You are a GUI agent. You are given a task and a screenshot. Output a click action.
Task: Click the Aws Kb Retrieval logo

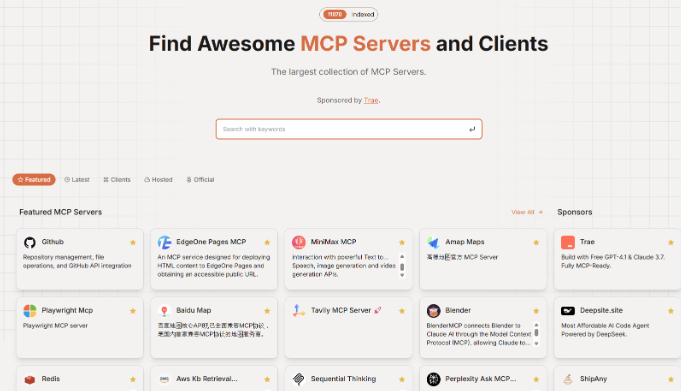coord(164,379)
